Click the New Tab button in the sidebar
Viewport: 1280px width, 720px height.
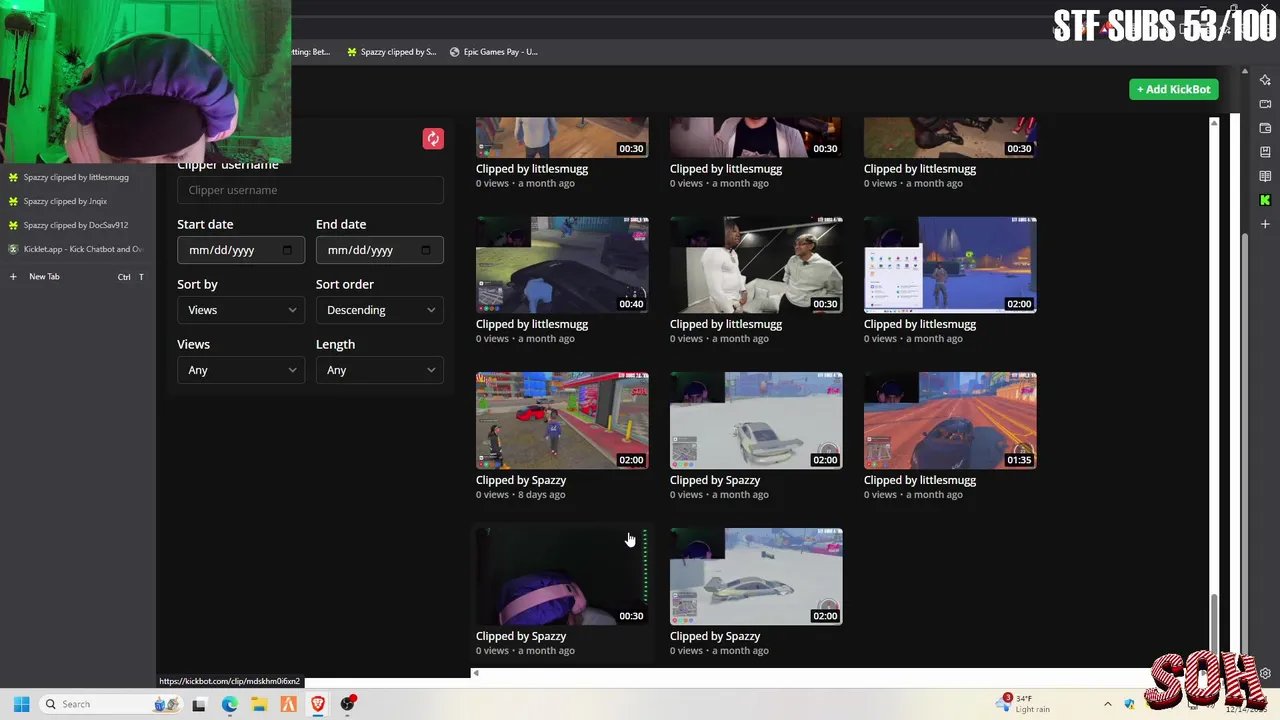[77, 276]
